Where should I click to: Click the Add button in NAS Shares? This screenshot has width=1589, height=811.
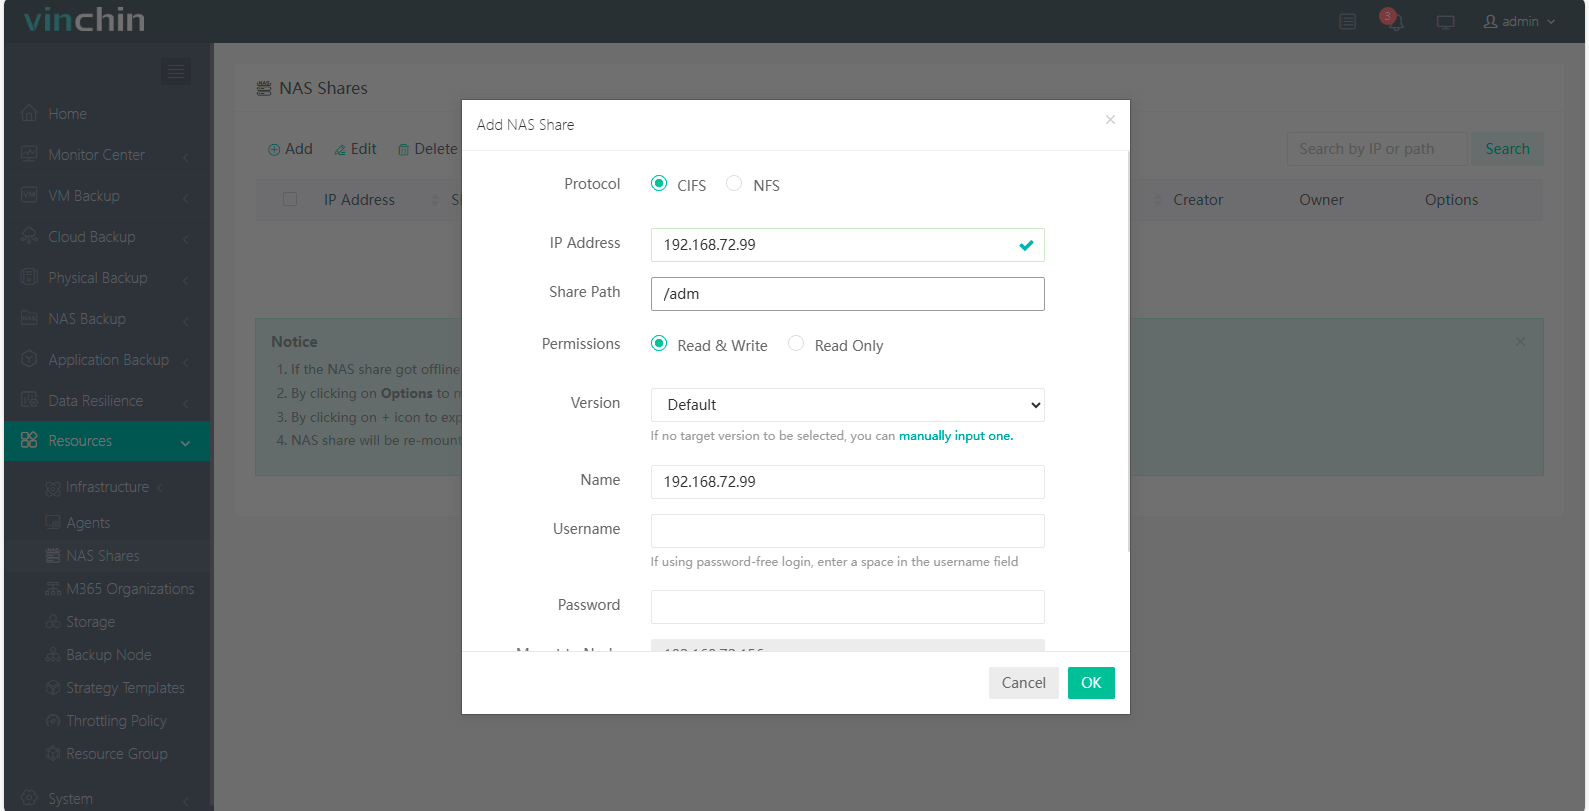click(x=290, y=149)
